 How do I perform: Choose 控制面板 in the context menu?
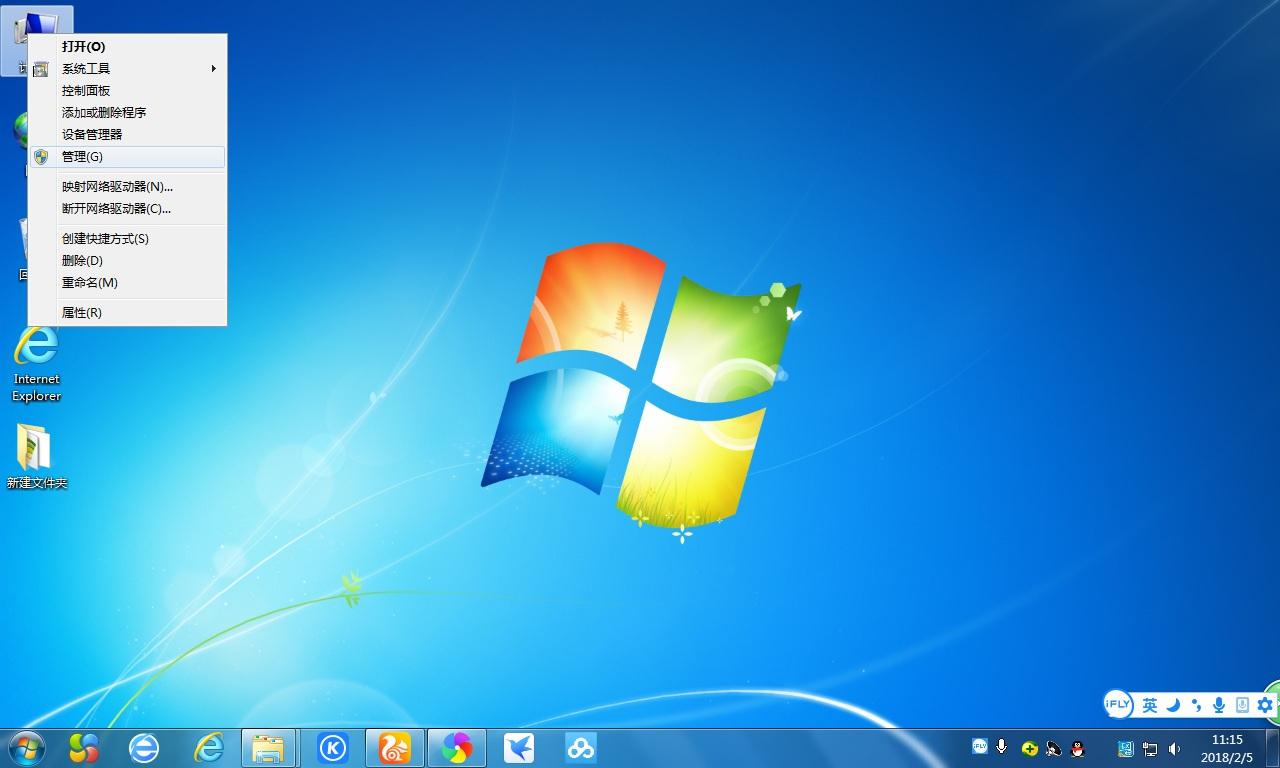click(127, 91)
